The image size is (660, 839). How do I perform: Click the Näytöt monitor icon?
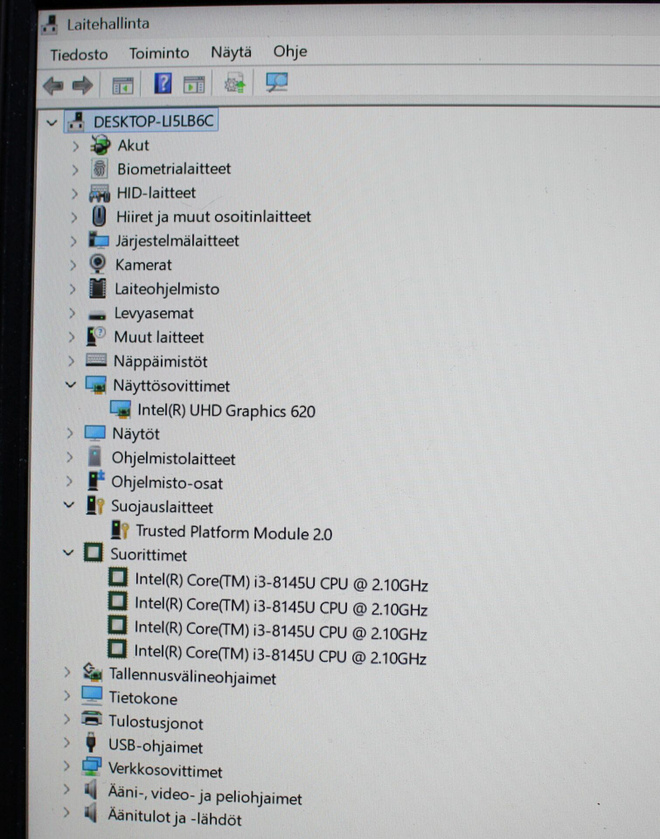tap(95, 433)
